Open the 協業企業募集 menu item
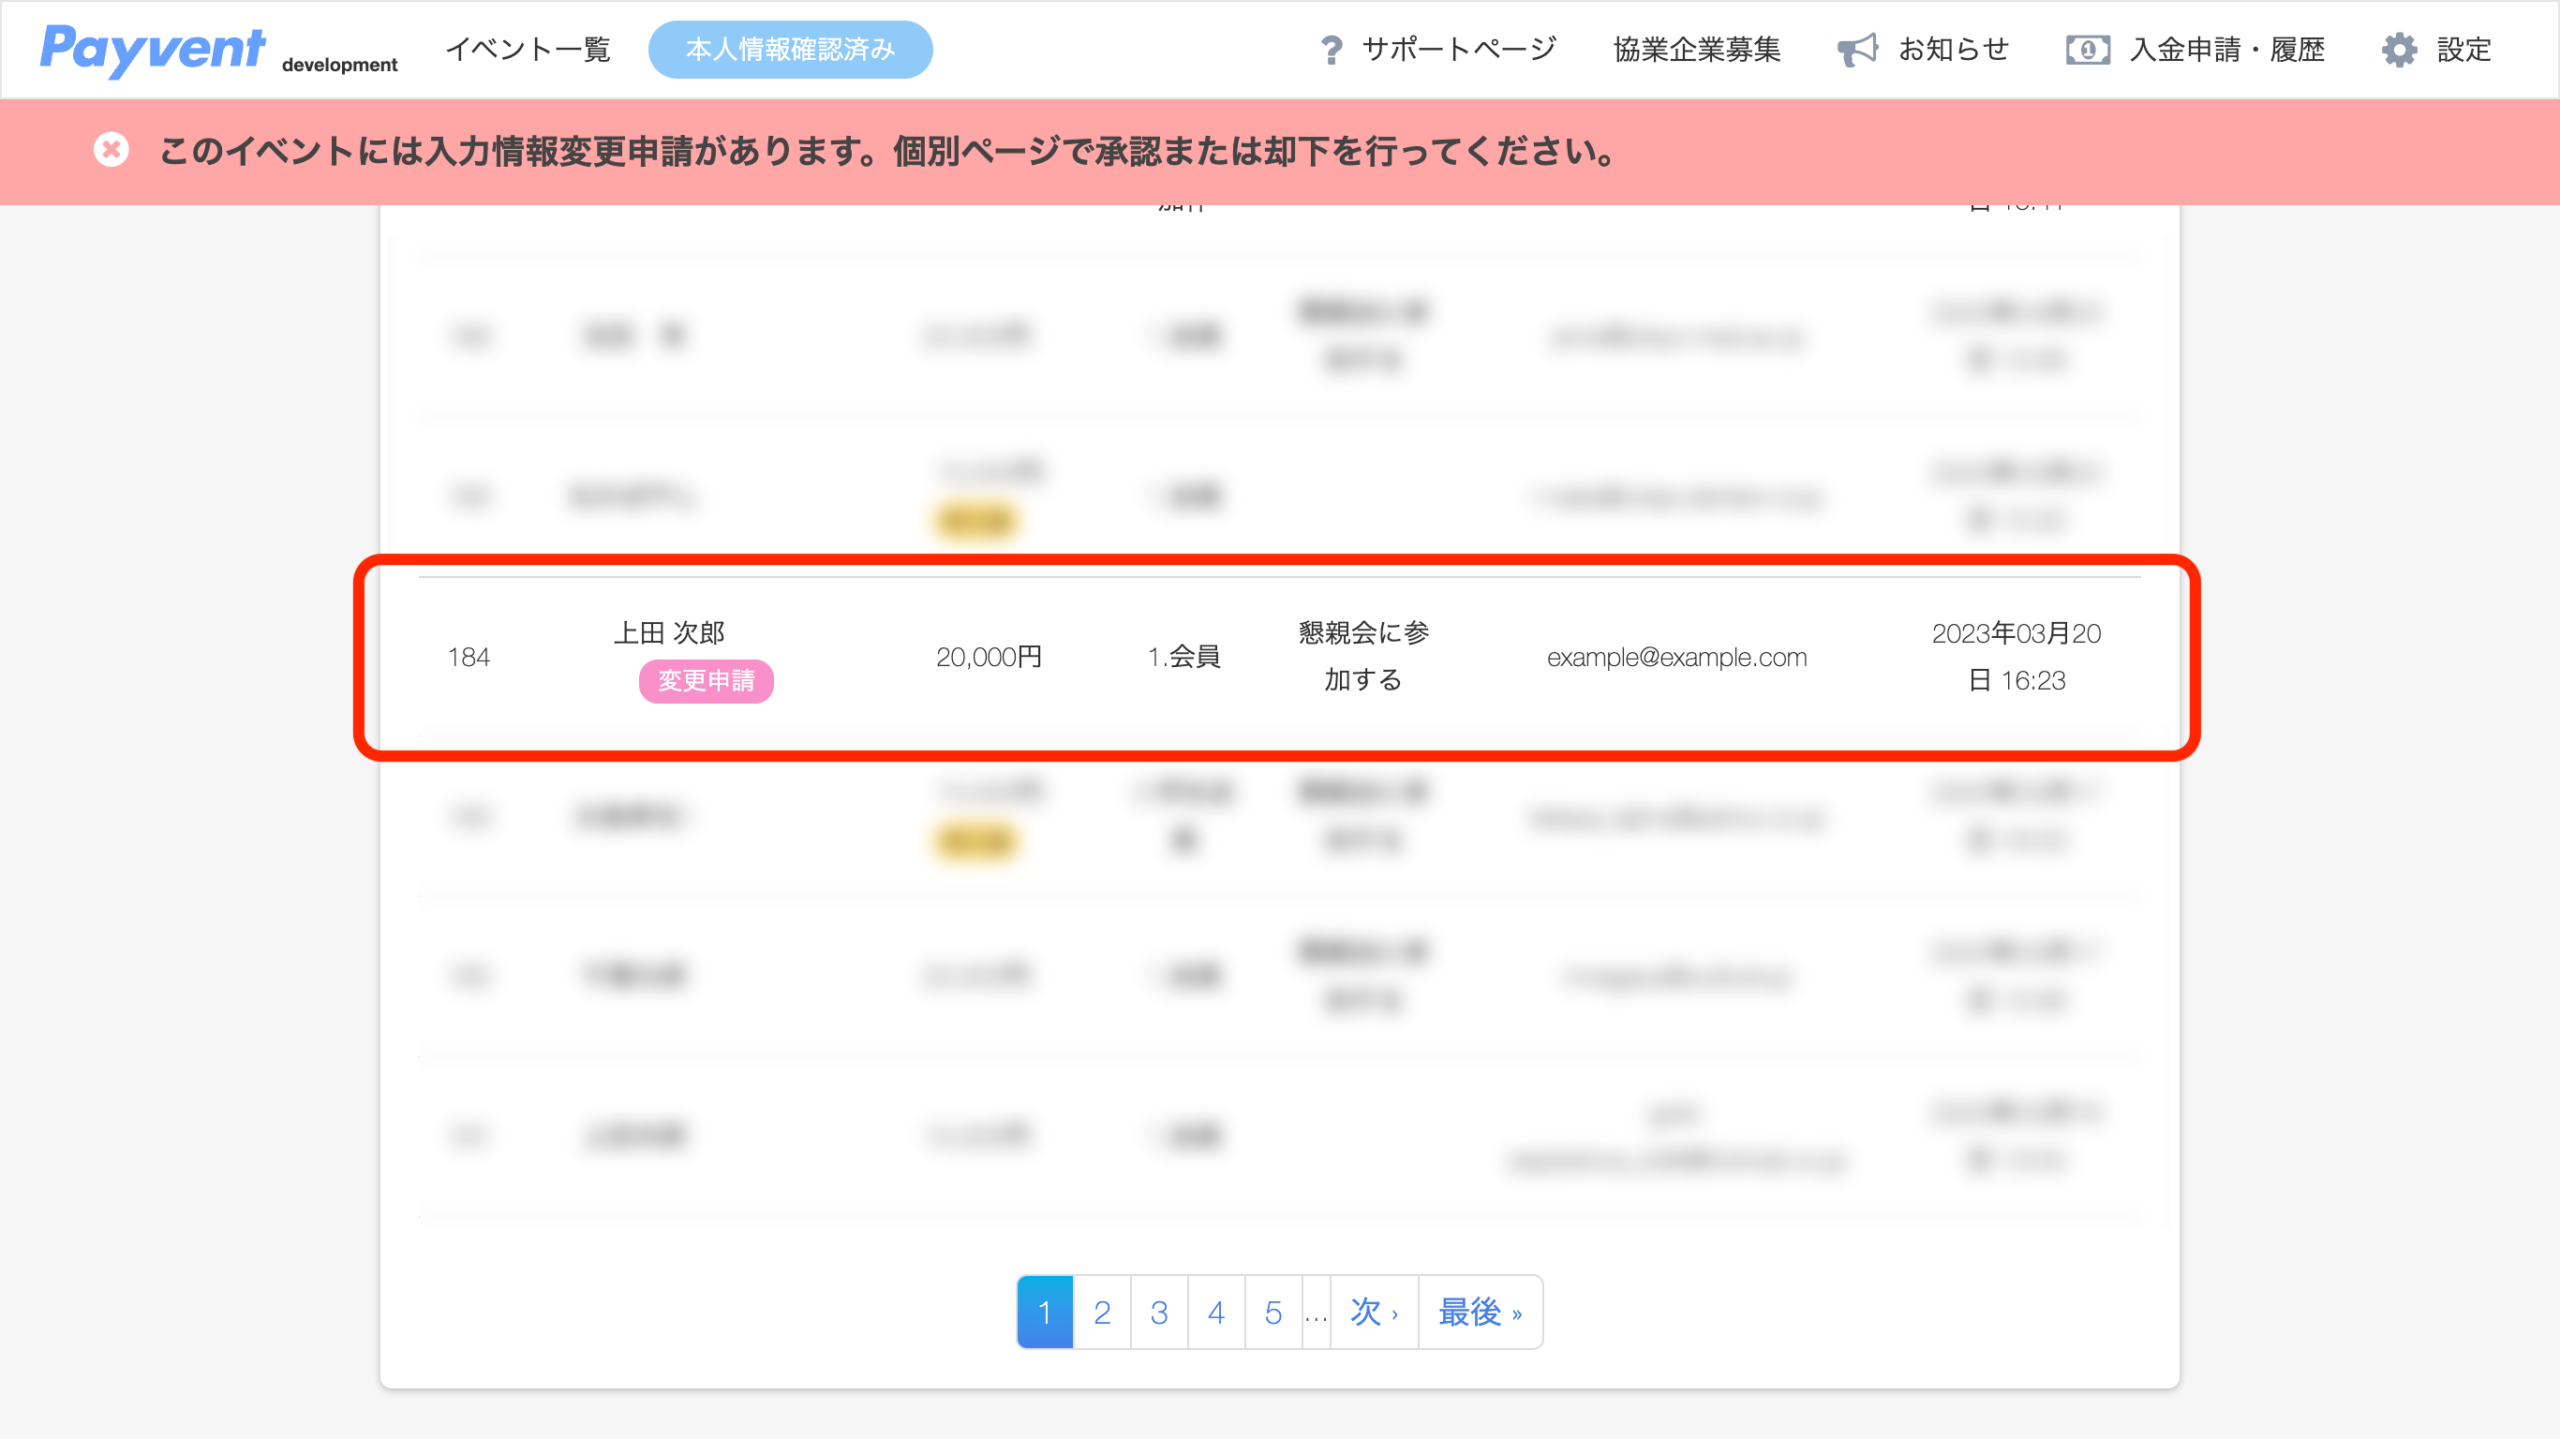The width and height of the screenshot is (2560, 1439). pos(1697,49)
